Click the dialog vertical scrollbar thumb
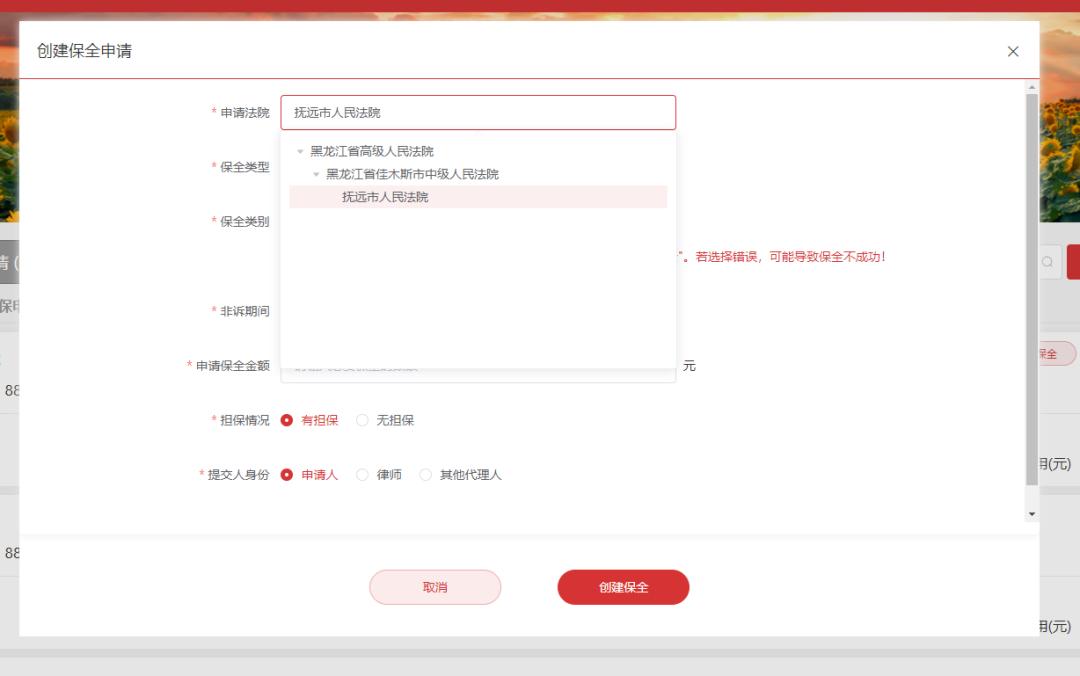This screenshot has height=676, width=1080. tap(1032, 289)
